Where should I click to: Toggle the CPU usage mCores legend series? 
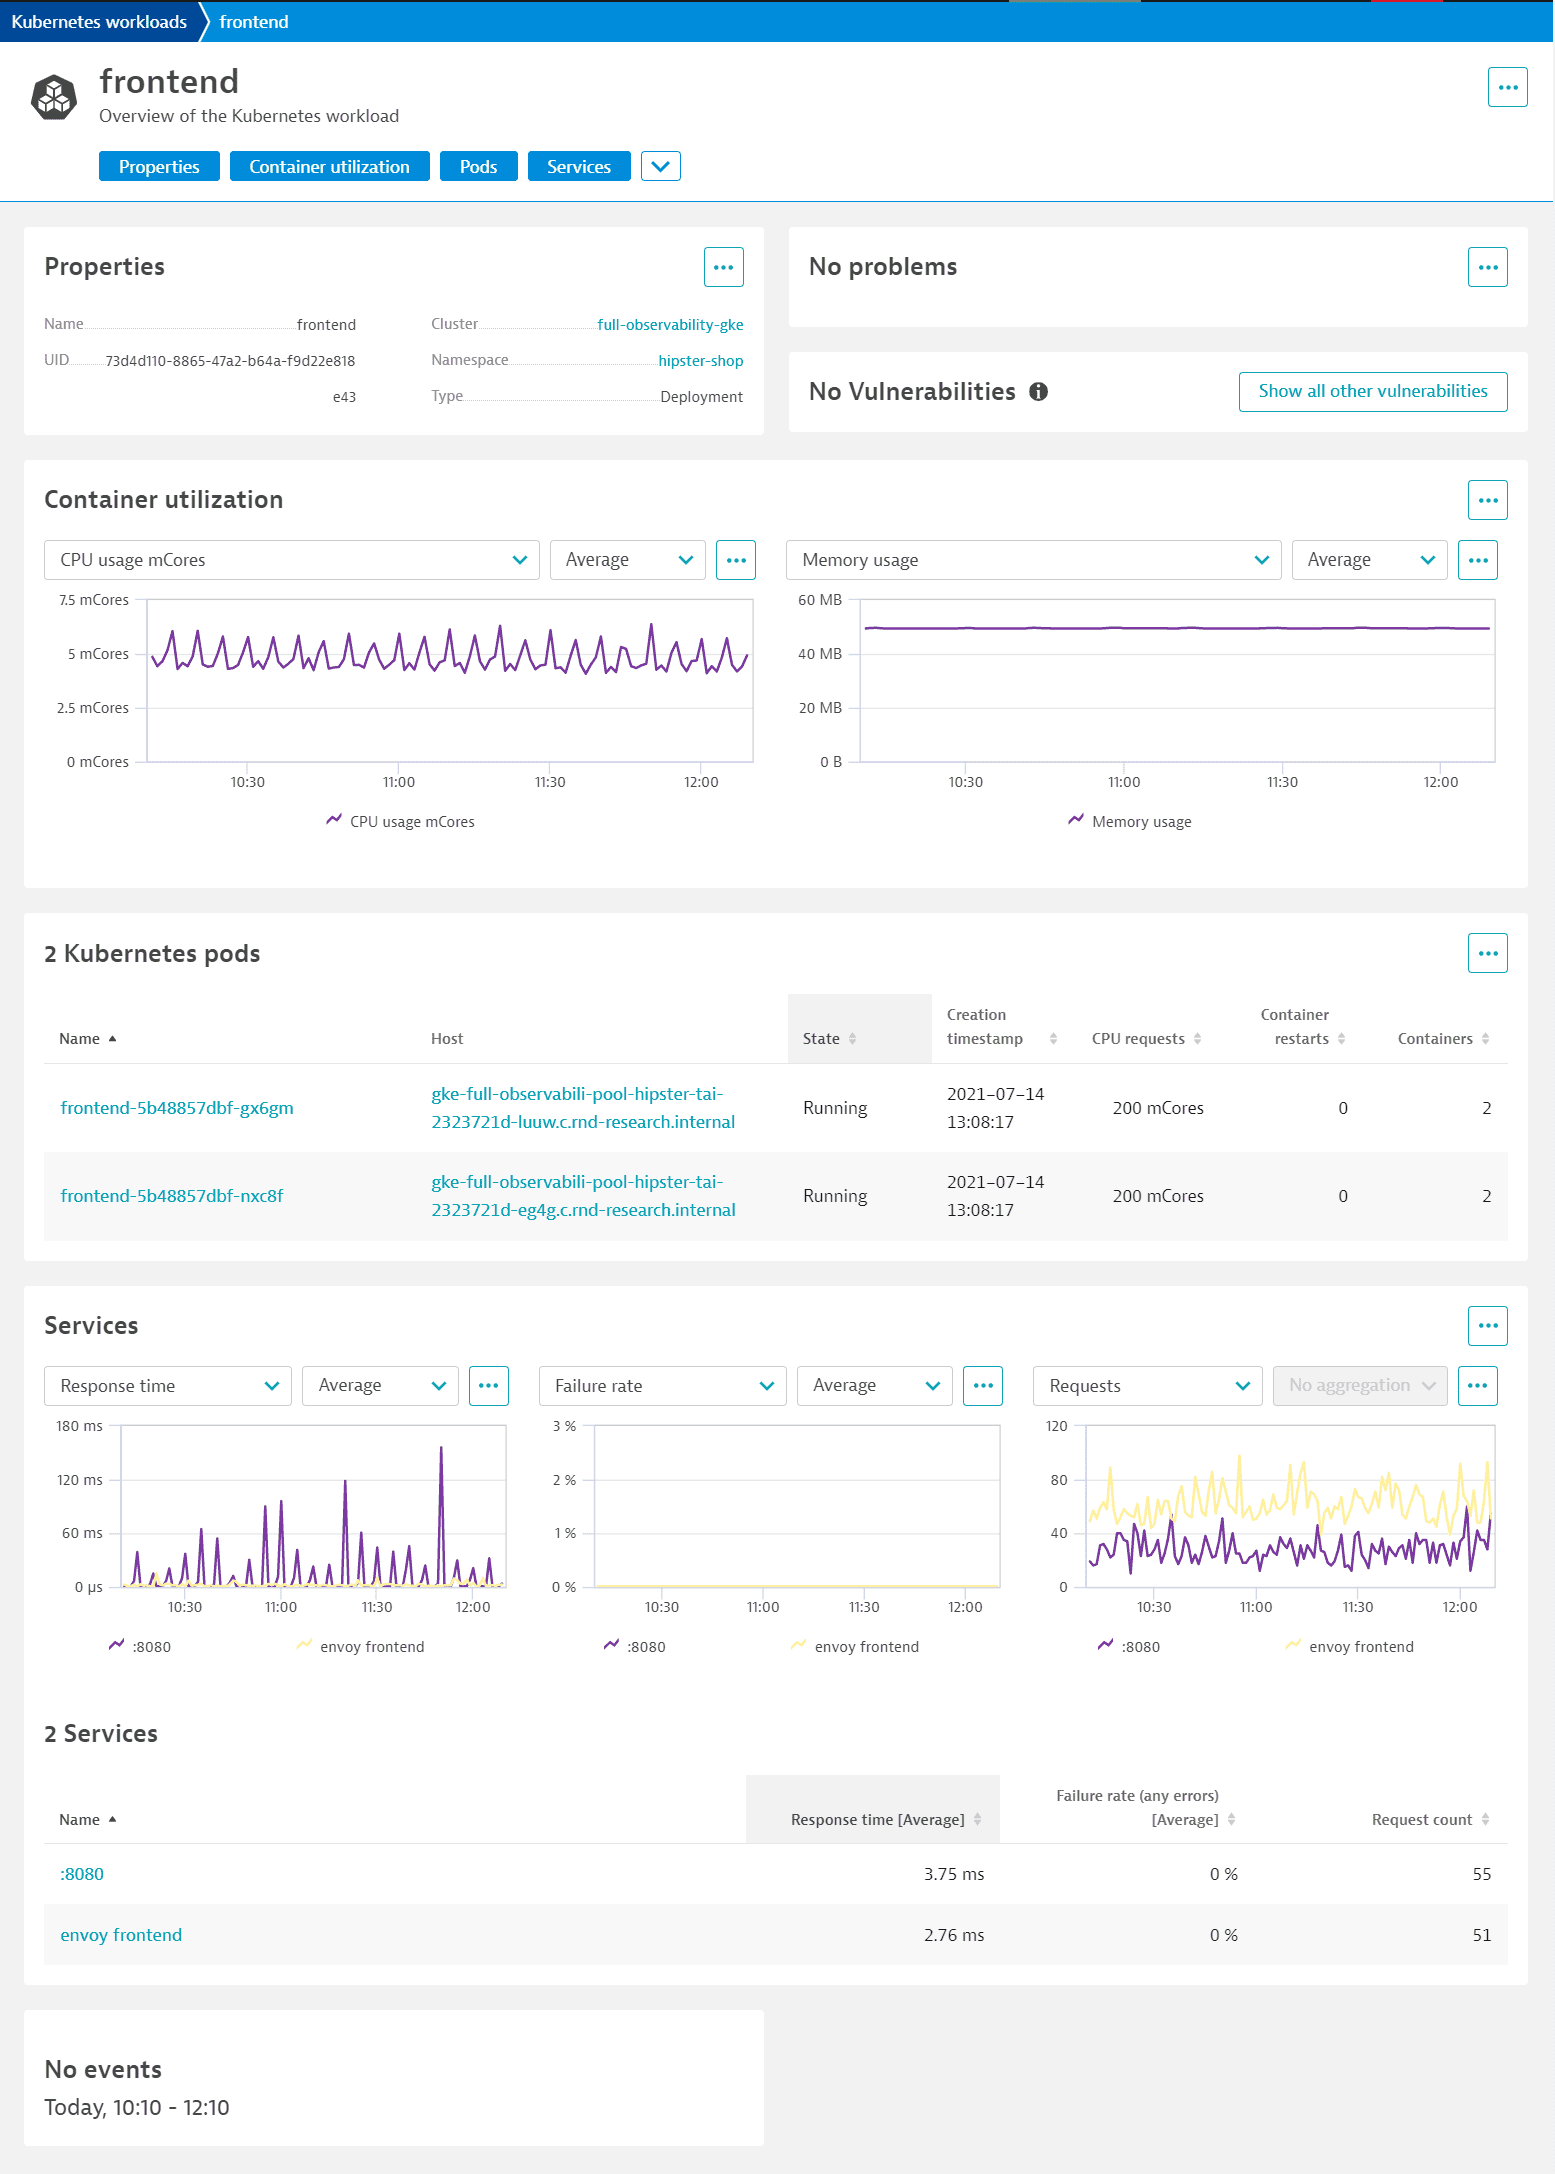(400, 821)
